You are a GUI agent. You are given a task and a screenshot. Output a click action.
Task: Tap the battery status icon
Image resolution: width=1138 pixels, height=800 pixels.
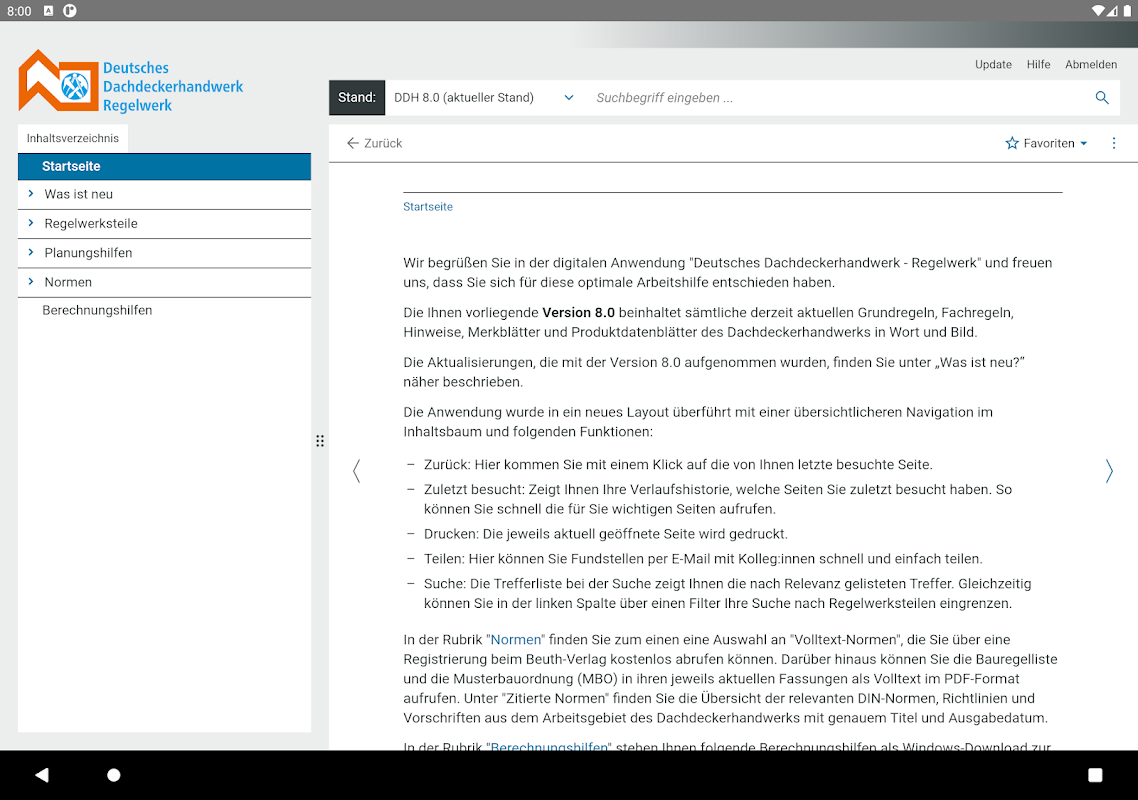1127,10
